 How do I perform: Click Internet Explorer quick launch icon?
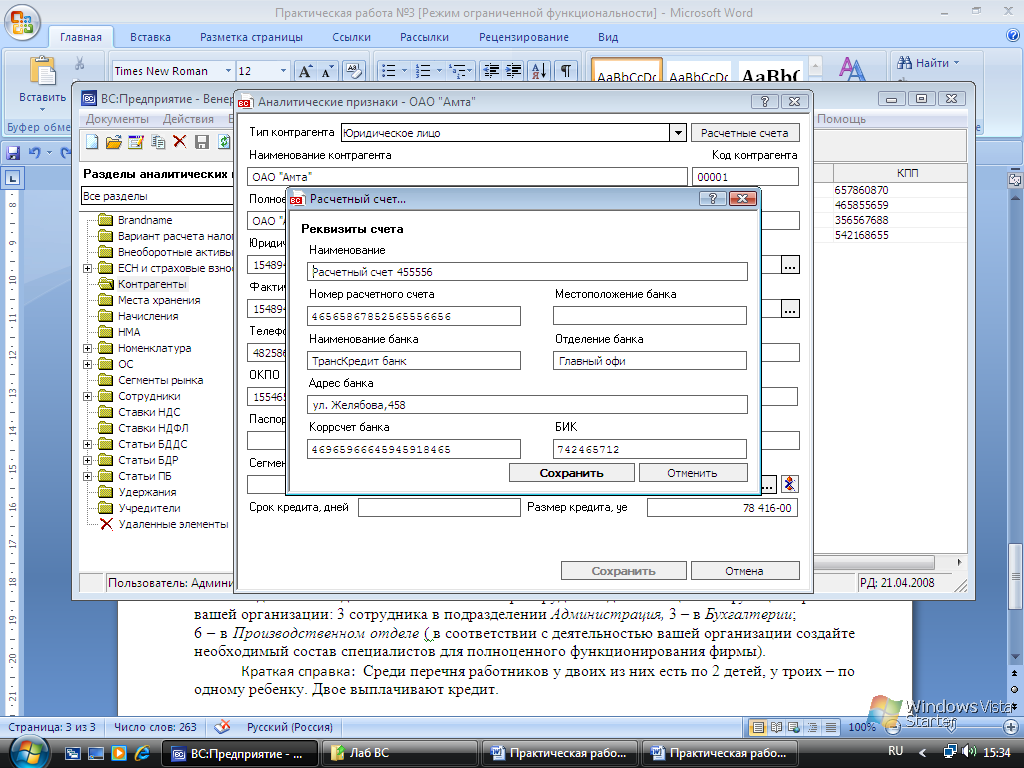pos(142,753)
